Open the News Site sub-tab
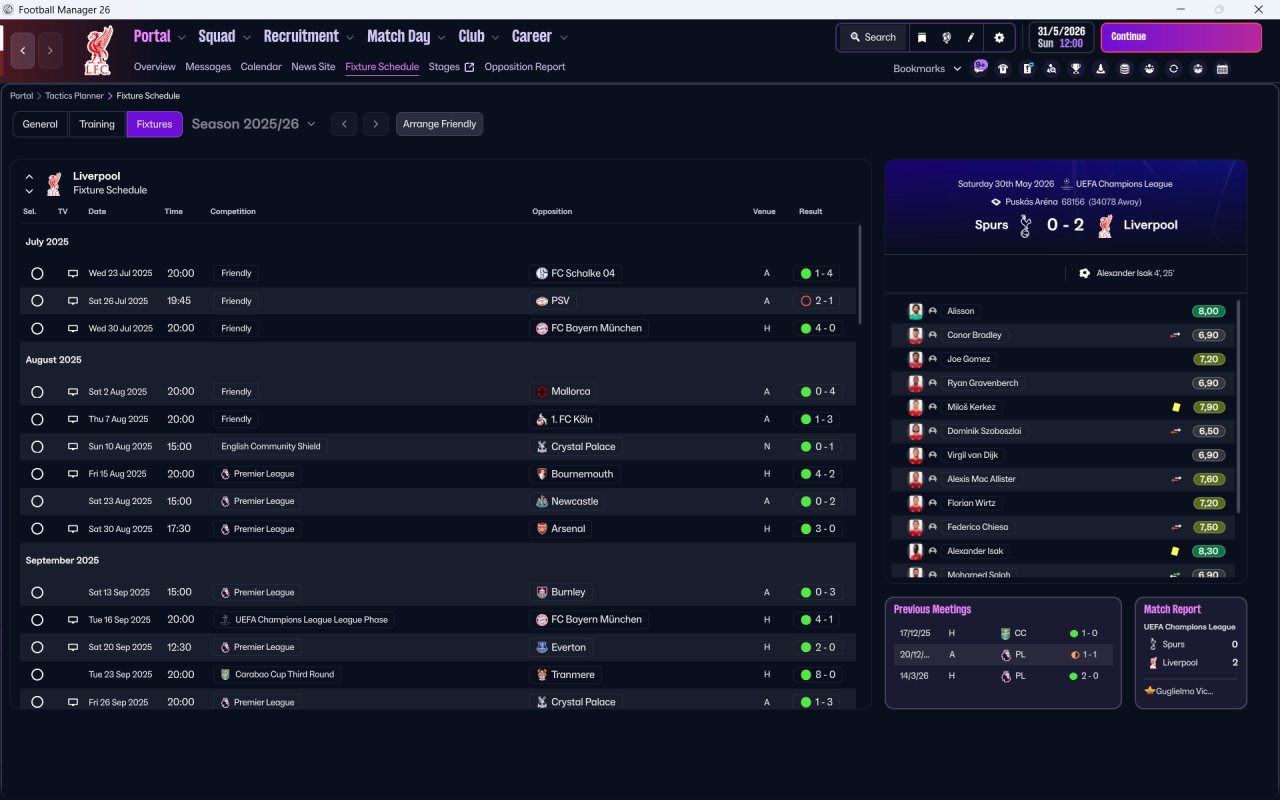Viewport: 1280px width, 800px height. (313, 67)
